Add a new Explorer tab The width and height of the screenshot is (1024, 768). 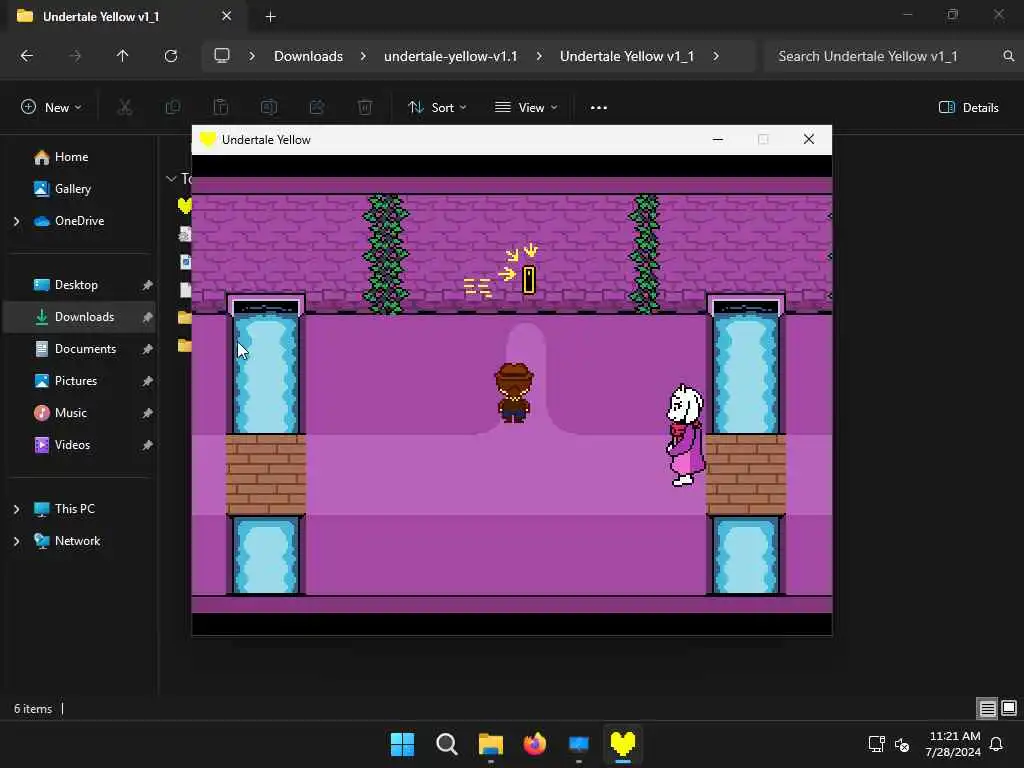pyautogui.click(x=270, y=17)
